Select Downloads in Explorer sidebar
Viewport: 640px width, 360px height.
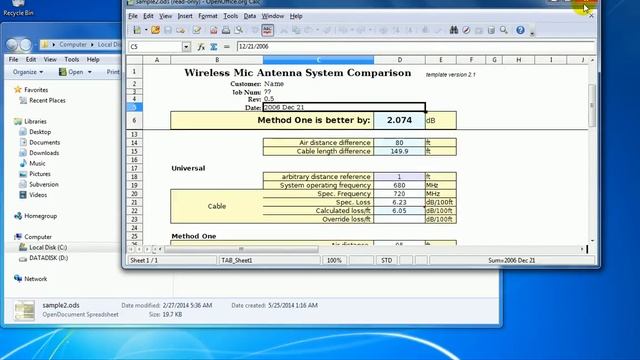click(x=39, y=153)
